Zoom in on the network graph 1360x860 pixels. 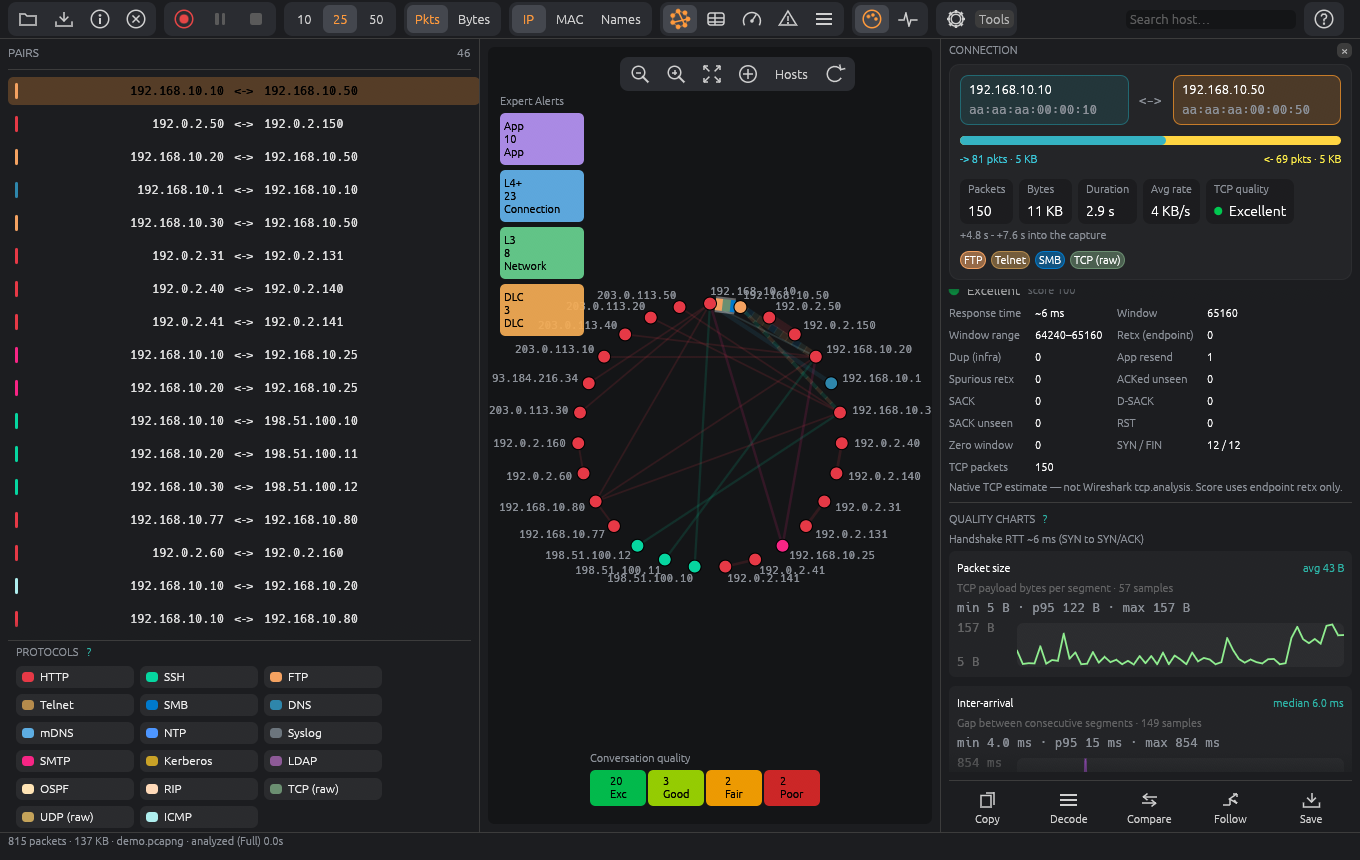676,74
